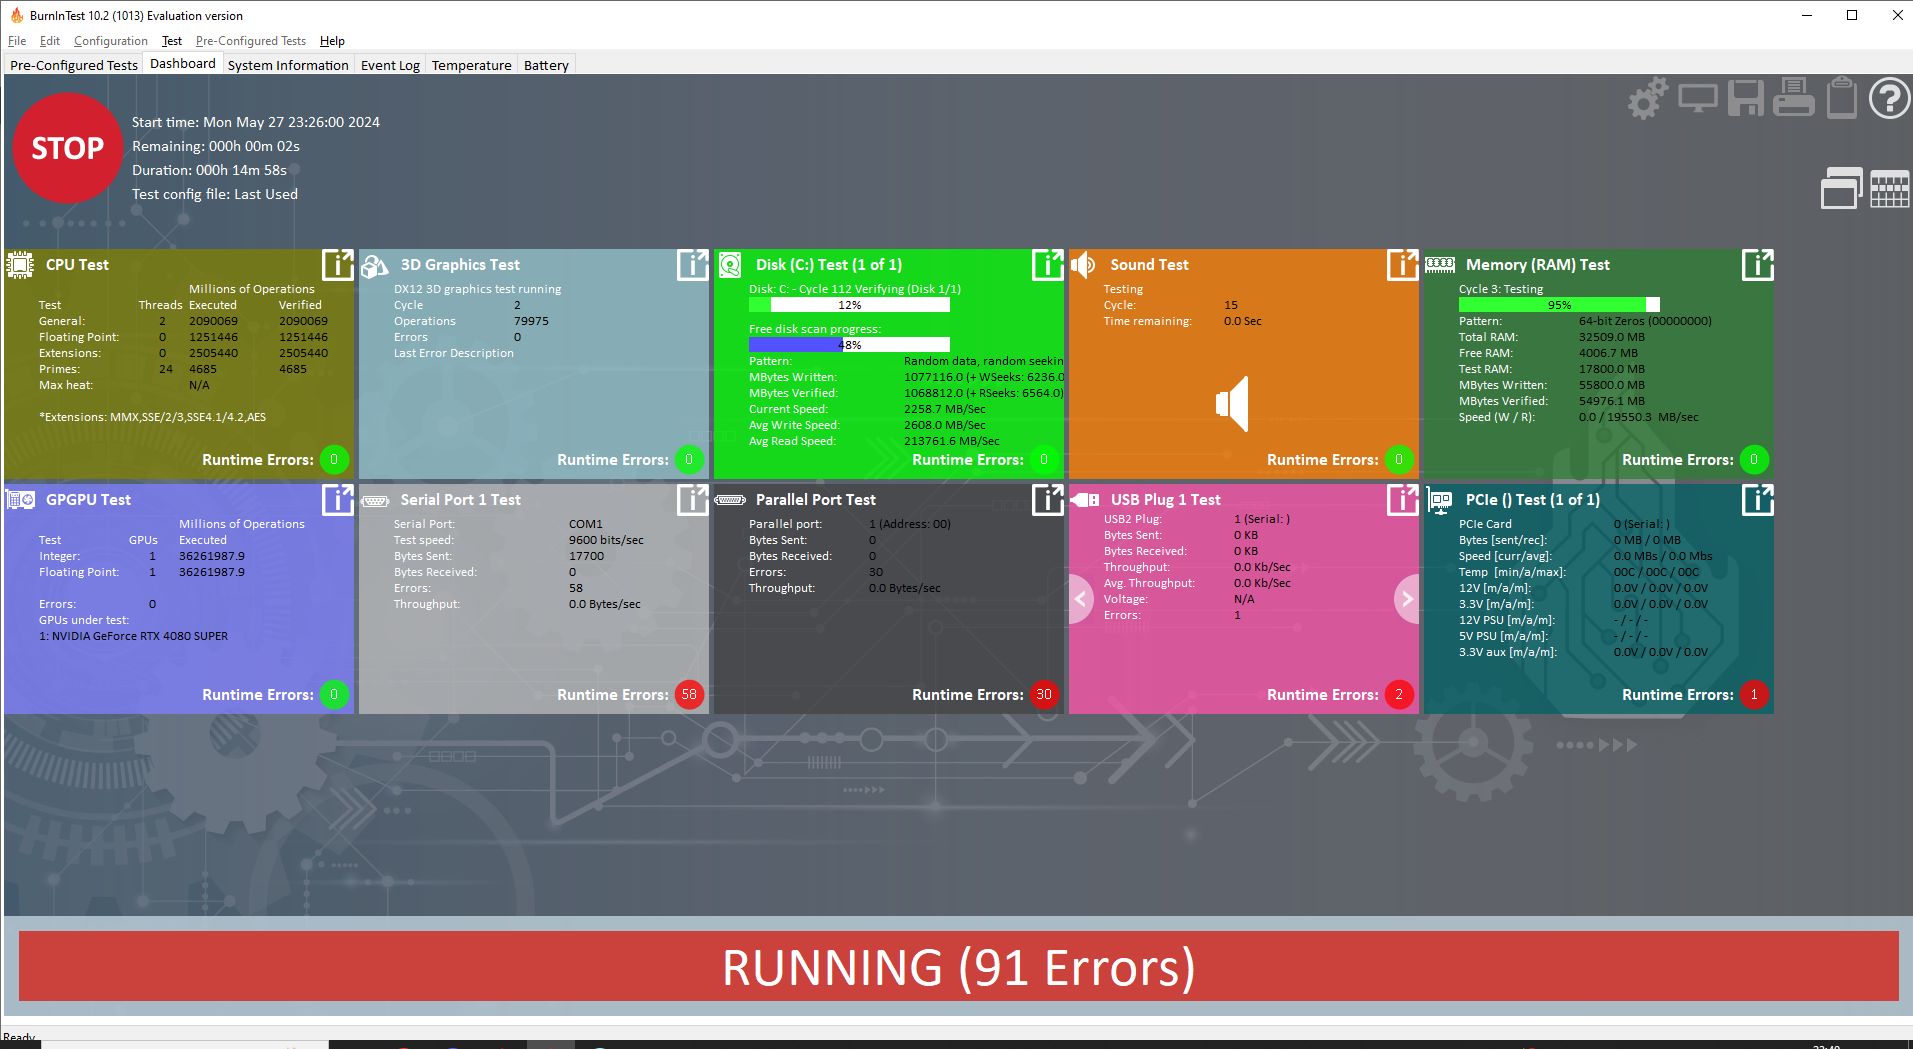The height and width of the screenshot is (1049, 1913).
Task: Click the large speaker graphic in Sound Test
Action: (1233, 404)
